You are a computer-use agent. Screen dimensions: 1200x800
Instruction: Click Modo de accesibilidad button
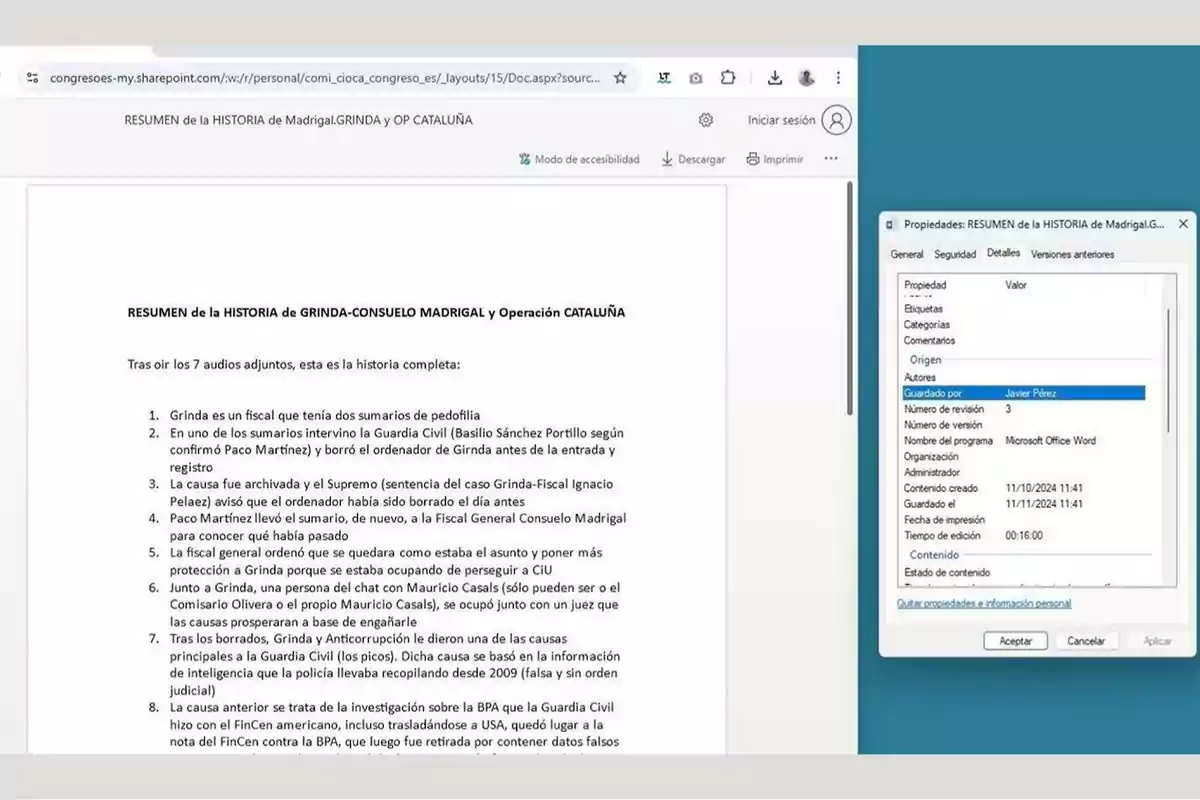point(579,159)
